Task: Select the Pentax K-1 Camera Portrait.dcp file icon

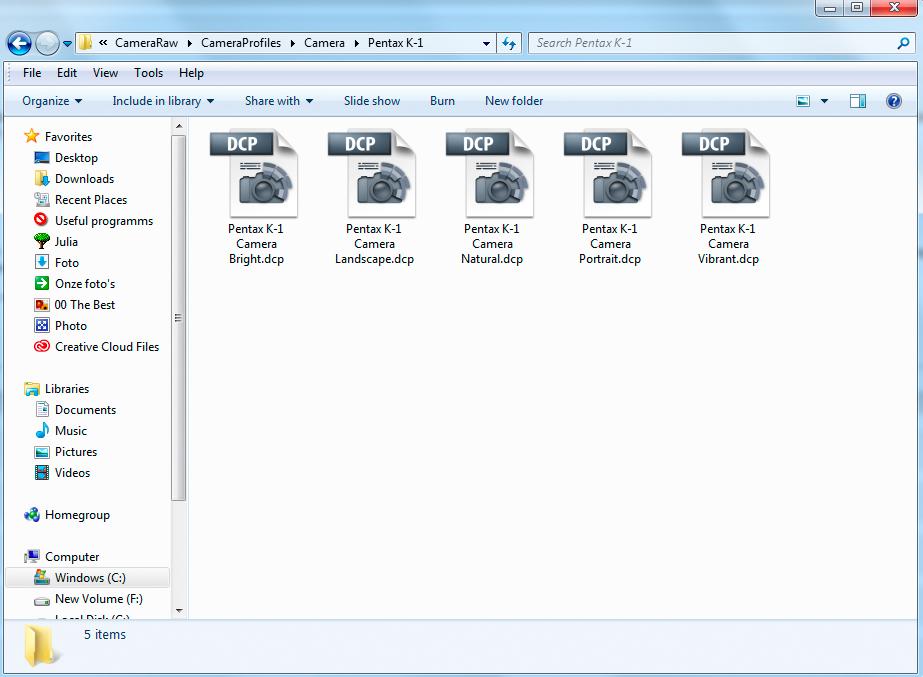Action: point(608,173)
